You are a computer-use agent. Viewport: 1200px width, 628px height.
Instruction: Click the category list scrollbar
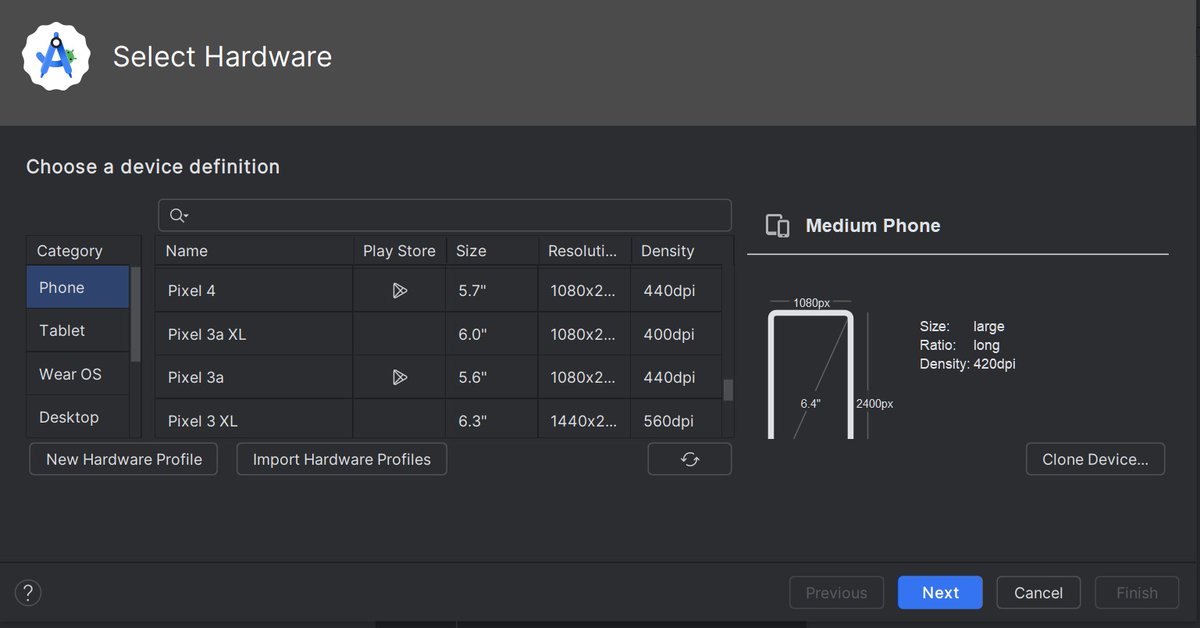[x=136, y=313]
